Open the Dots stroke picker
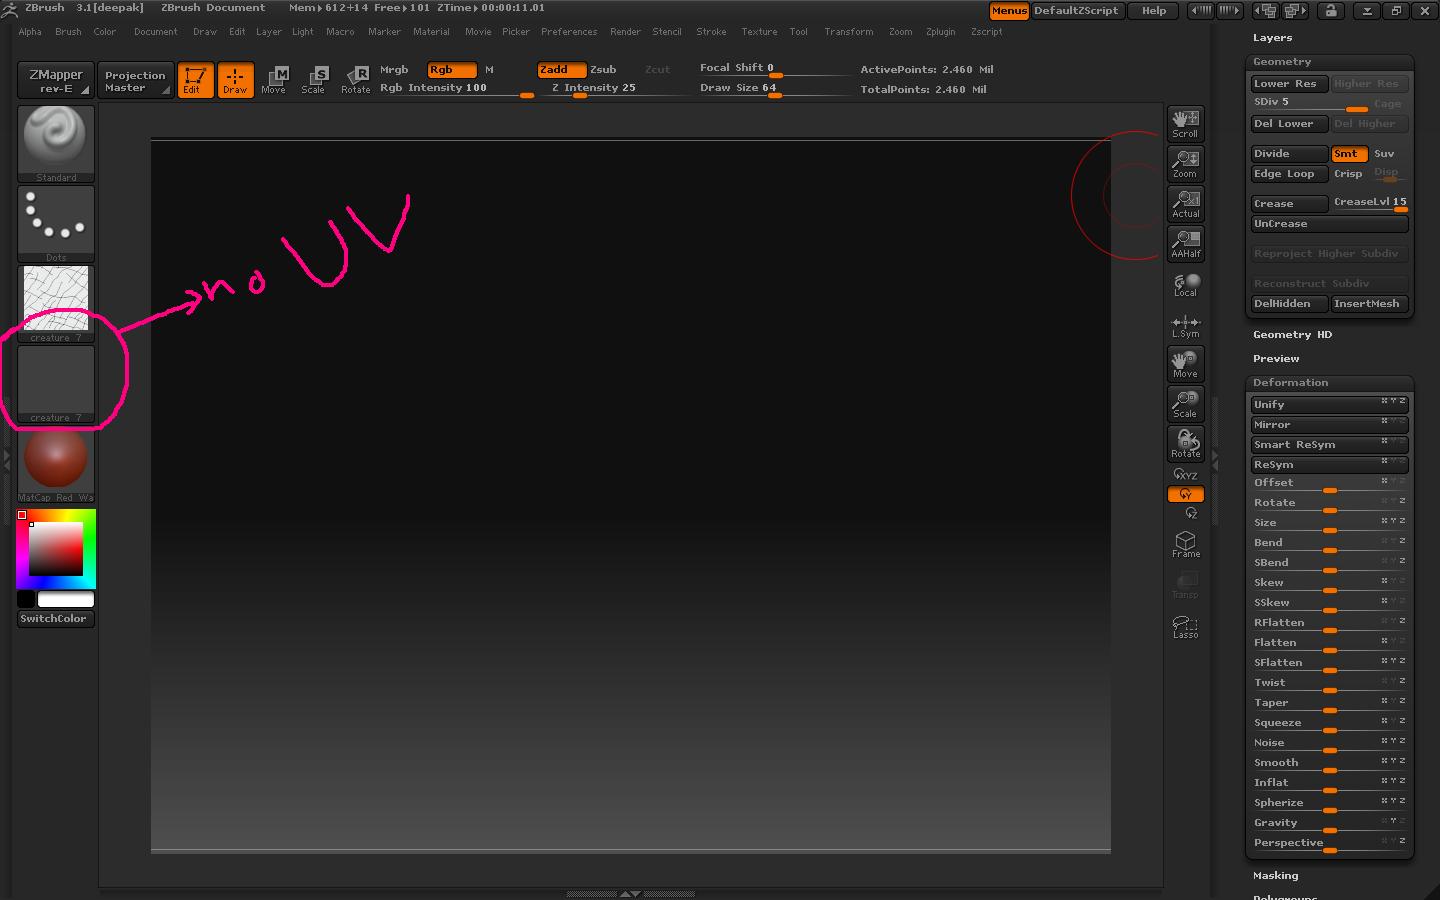This screenshot has width=1440, height=900. click(56, 224)
